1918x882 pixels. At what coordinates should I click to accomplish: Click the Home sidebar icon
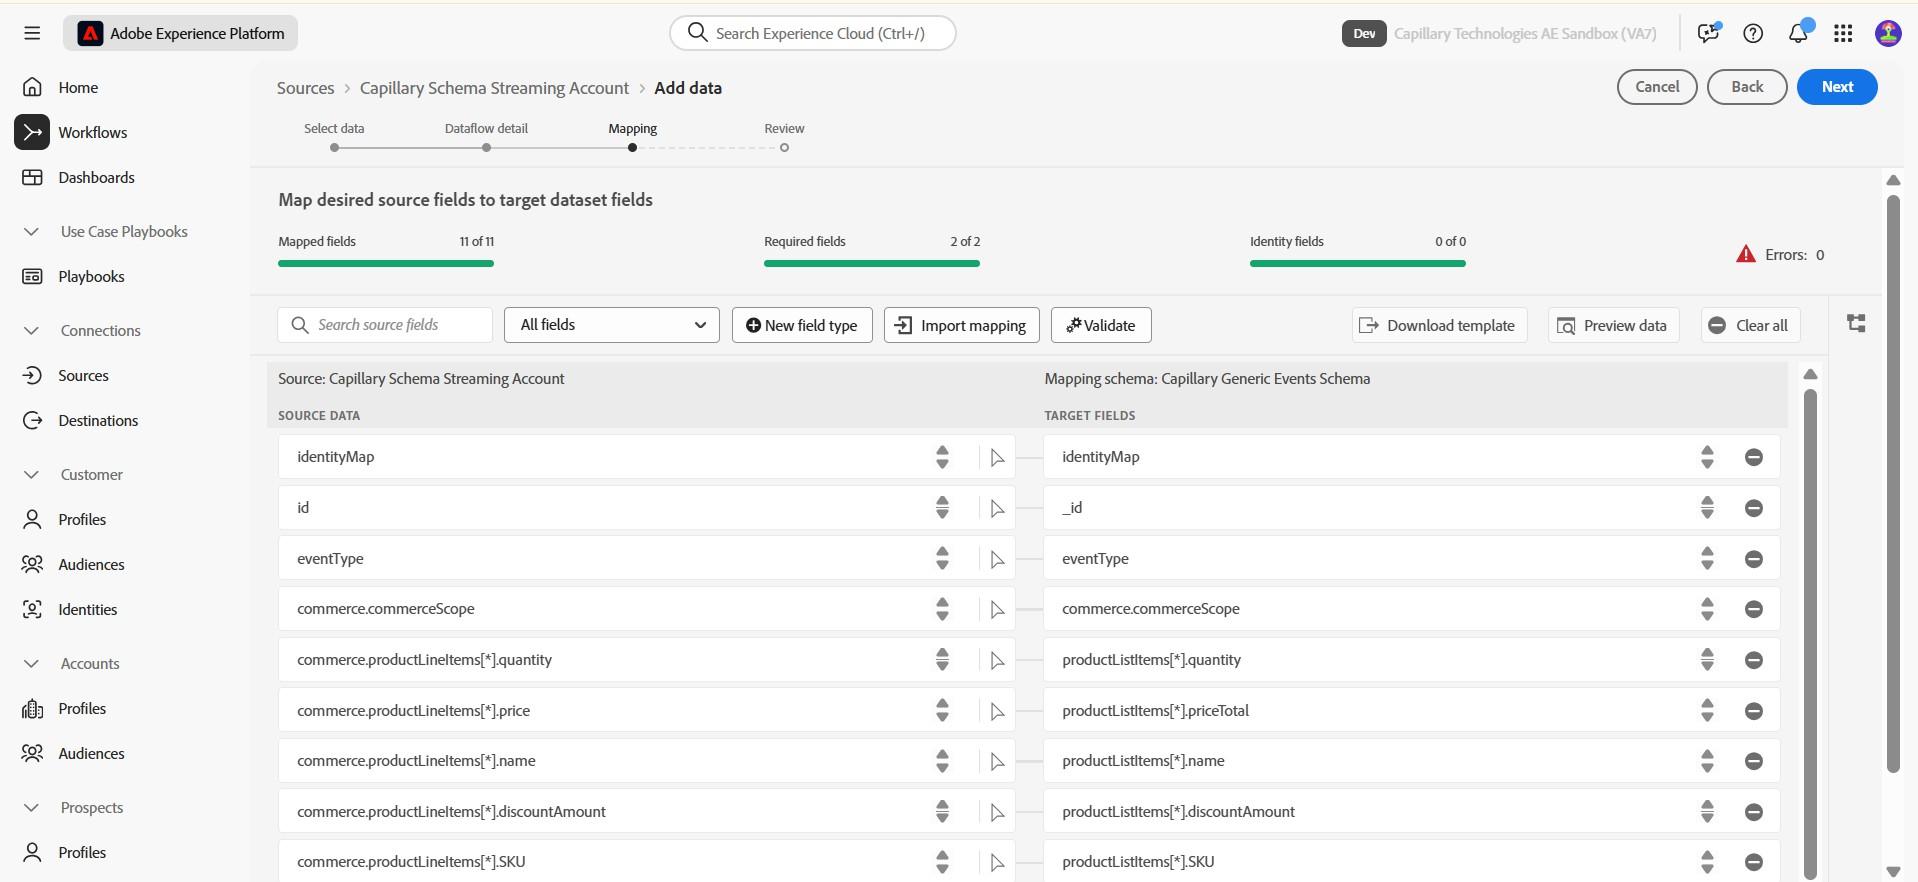(x=32, y=87)
